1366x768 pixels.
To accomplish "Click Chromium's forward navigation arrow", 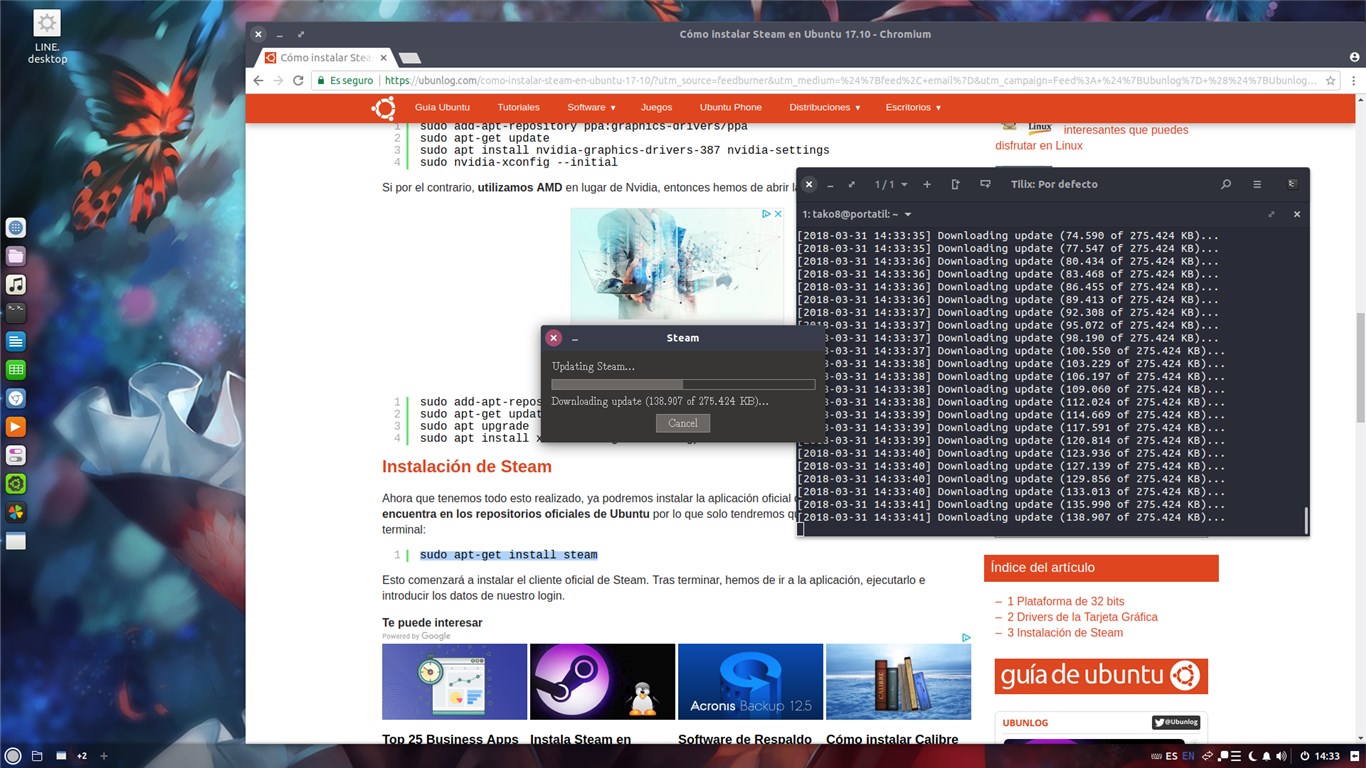I will click(x=278, y=81).
